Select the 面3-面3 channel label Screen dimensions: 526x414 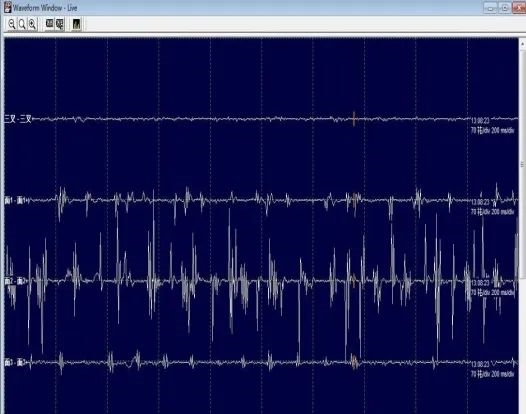point(15,362)
